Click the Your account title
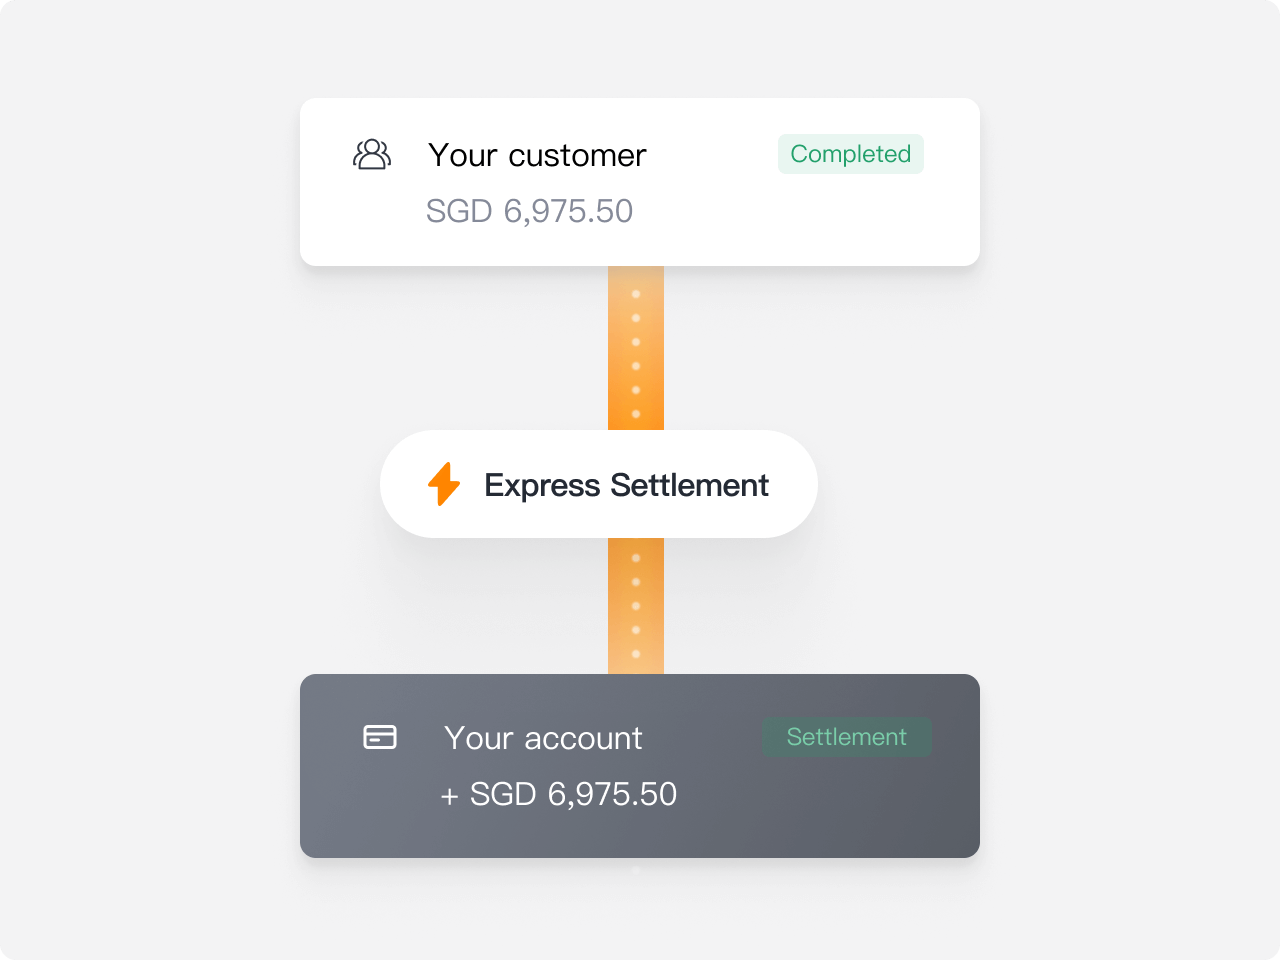 pos(543,738)
